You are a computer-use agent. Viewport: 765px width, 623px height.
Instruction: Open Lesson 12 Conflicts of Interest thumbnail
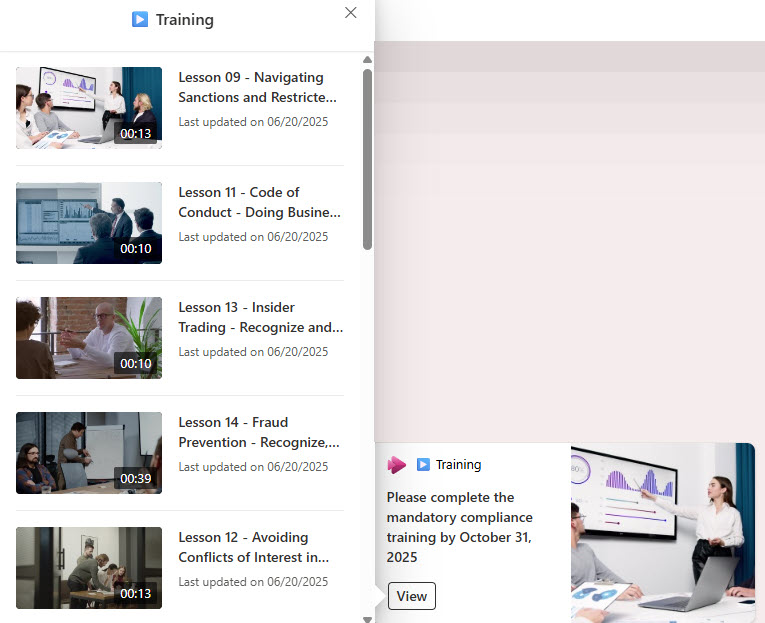click(x=89, y=568)
